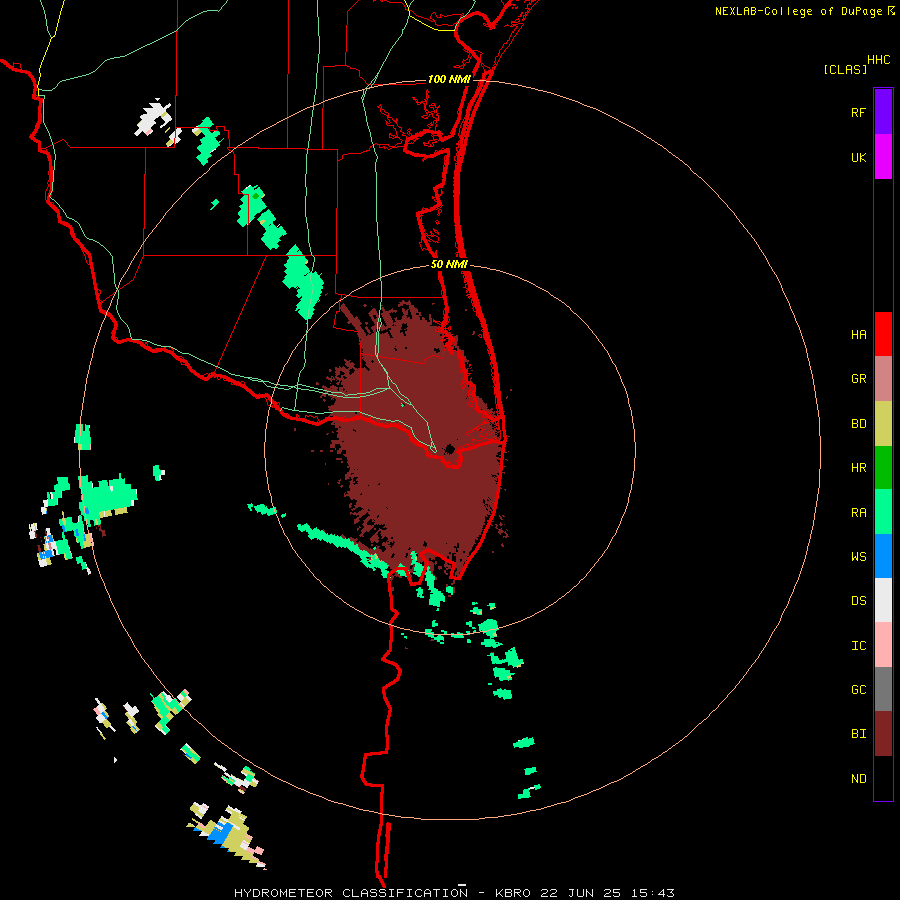Click the DS legend label
This screenshot has height=900, width=900.
coord(858,601)
